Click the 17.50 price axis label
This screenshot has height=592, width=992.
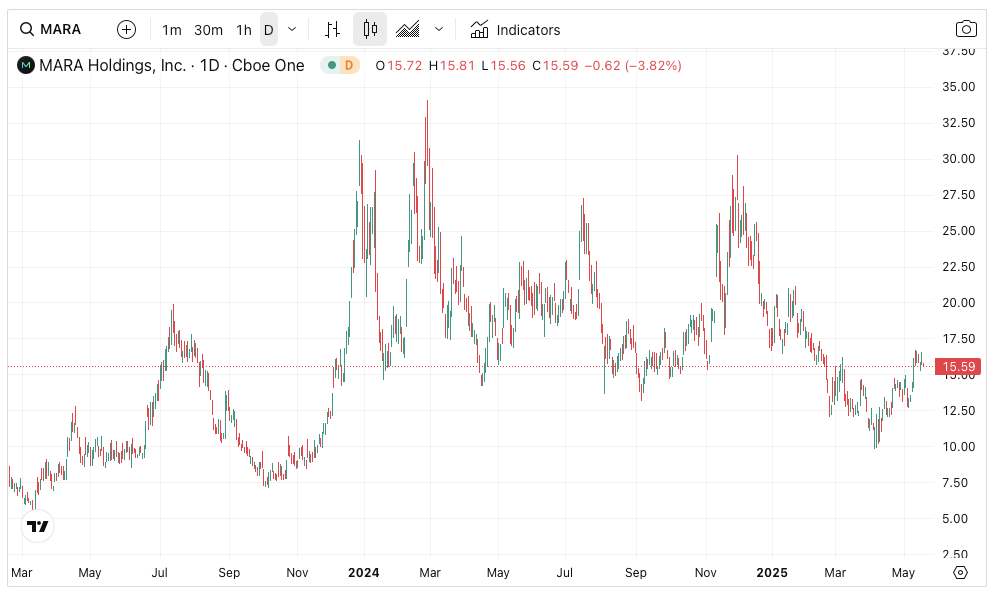tap(958, 339)
